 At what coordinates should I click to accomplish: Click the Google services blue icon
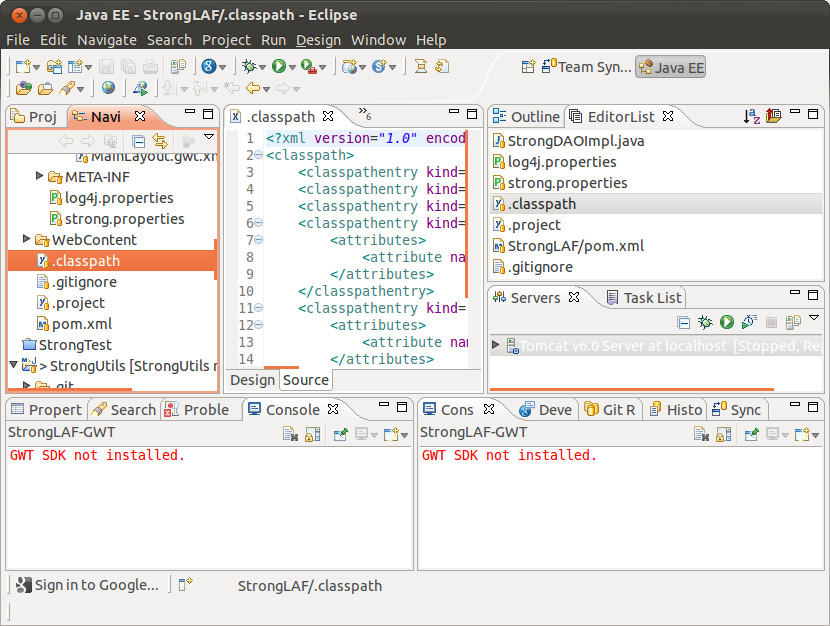208,67
